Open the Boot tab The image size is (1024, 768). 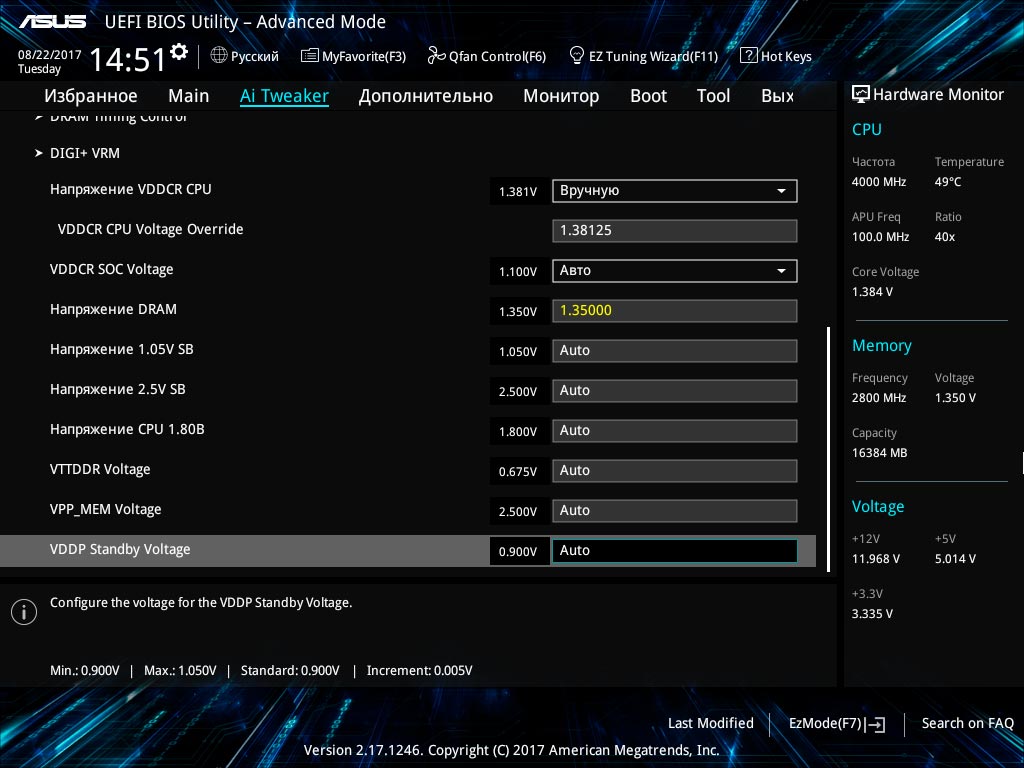tap(648, 96)
